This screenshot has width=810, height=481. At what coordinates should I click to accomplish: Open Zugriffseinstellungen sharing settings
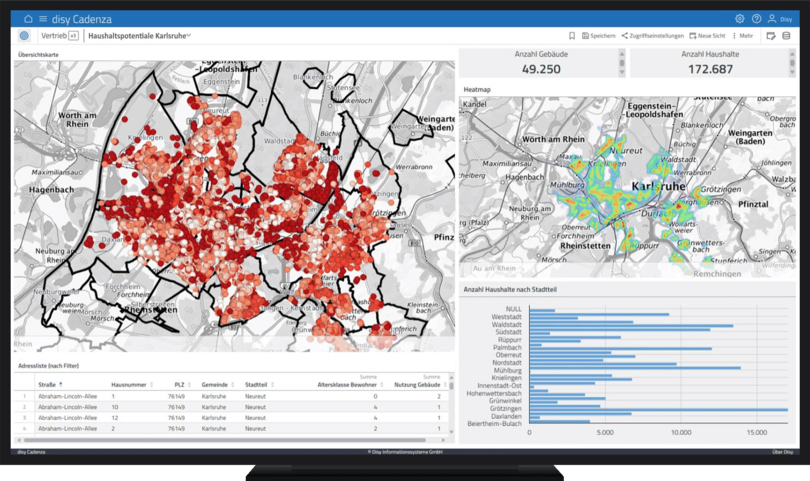point(652,36)
